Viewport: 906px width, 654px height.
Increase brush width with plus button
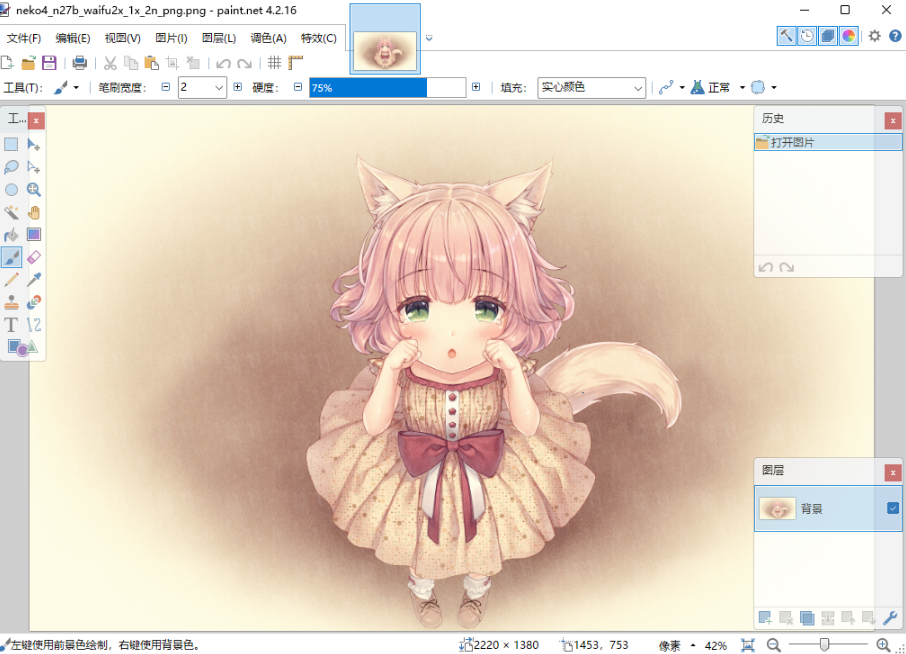point(237,87)
